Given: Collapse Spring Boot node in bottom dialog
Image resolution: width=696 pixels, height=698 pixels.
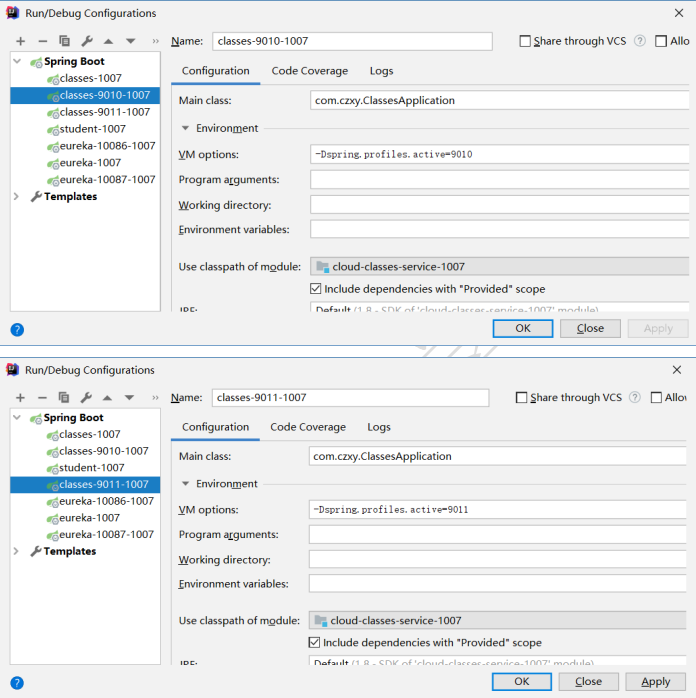Looking at the screenshot, I should tap(17, 417).
